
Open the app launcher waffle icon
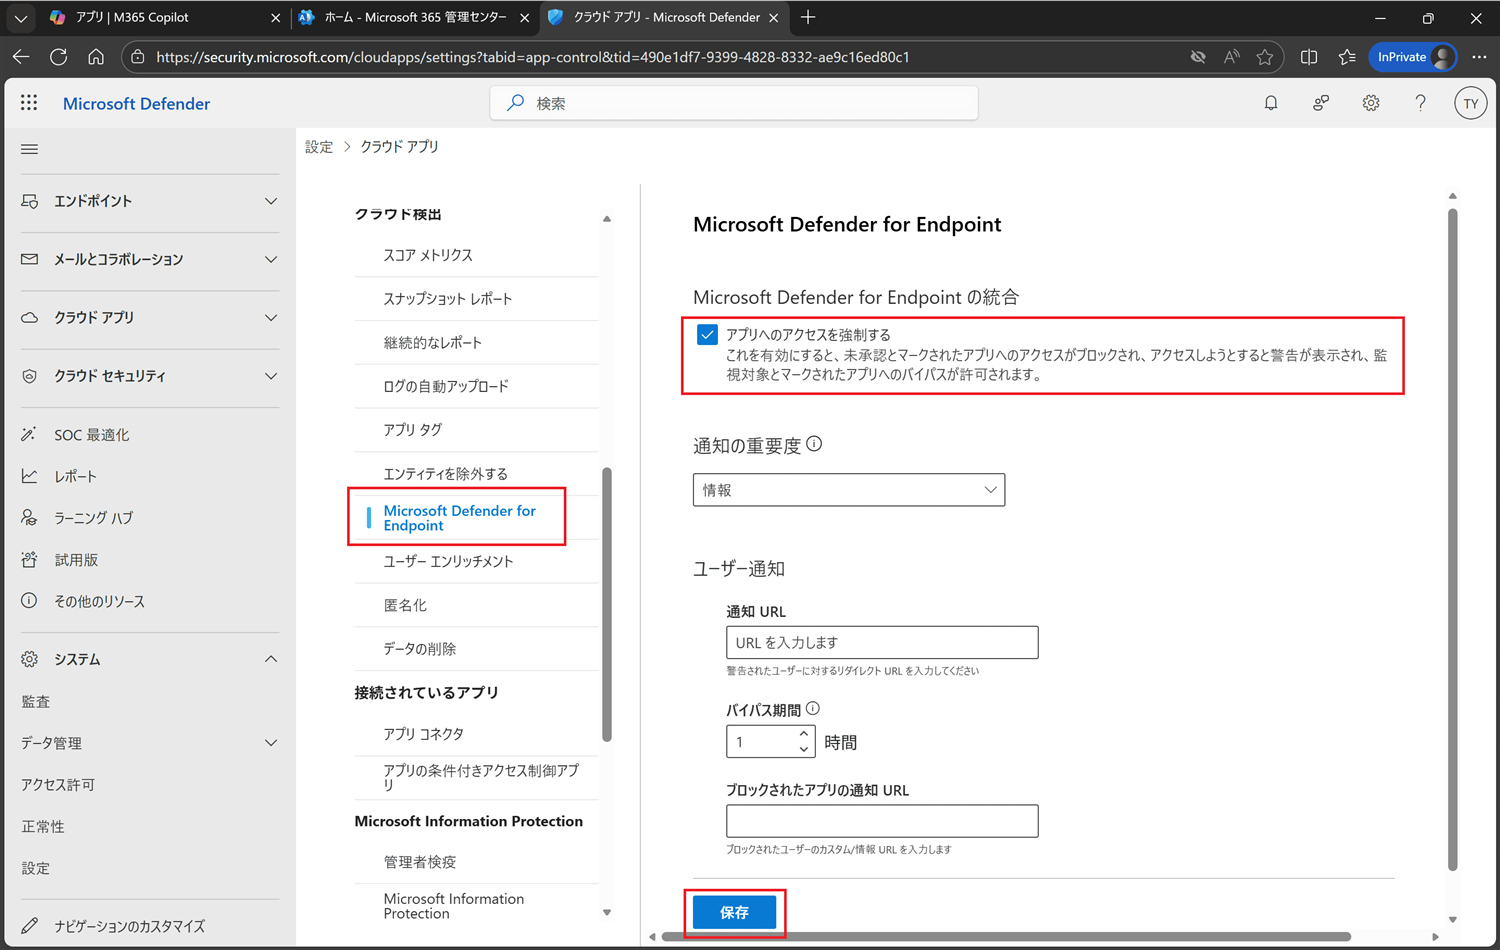coord(29,103)
